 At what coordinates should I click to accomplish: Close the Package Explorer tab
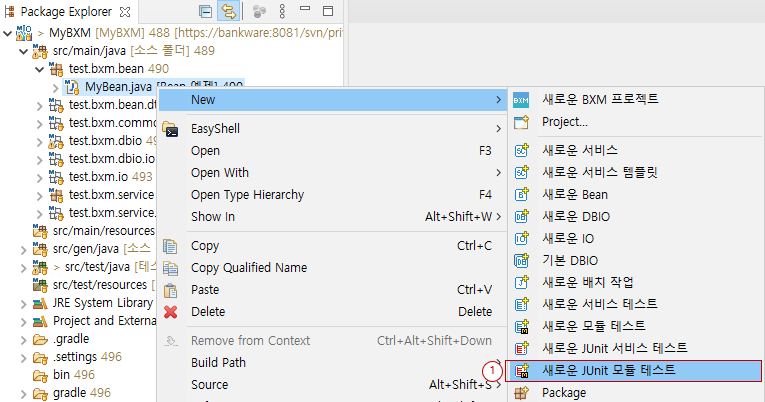125,12
